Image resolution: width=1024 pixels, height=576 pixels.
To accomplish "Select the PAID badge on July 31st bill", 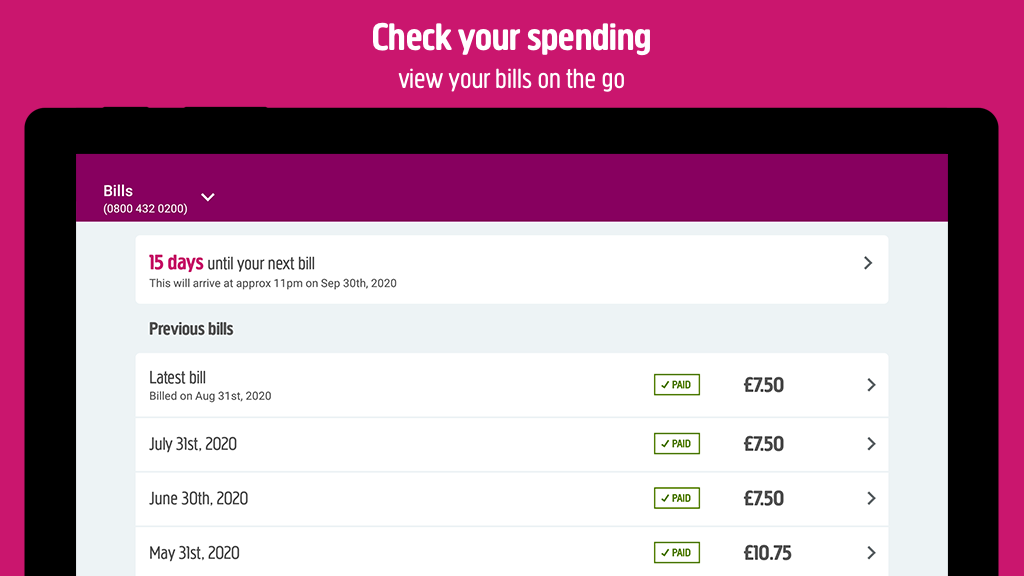I will 677,443.
